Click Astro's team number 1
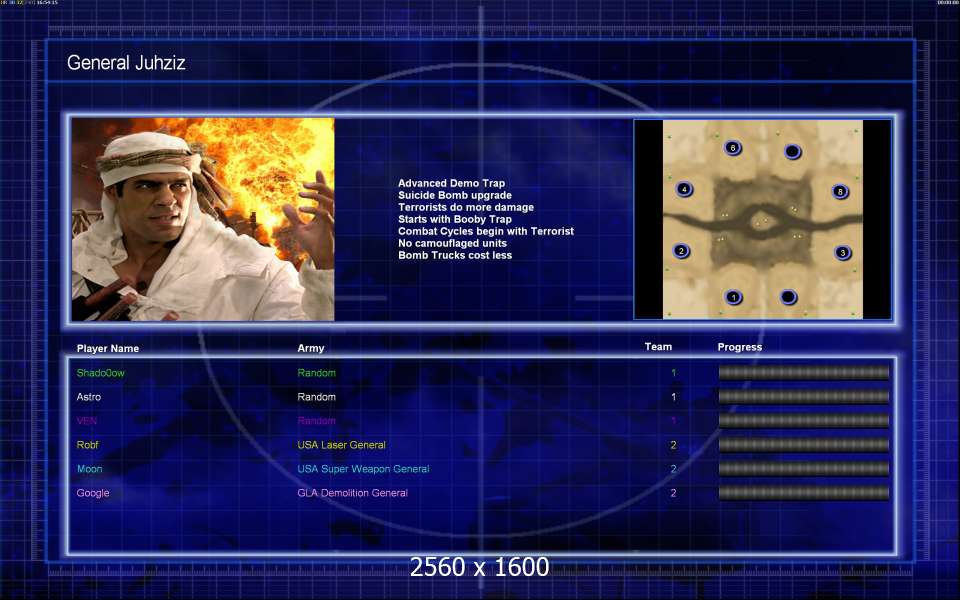960x600 pixels. click(673, 397)
